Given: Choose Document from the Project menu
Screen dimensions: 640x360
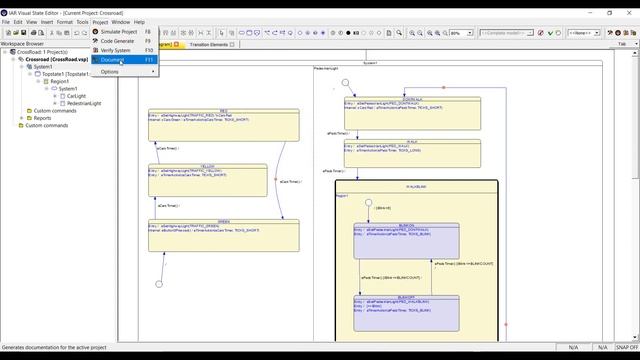Looking at the screenshot, I should click(124, 60).
